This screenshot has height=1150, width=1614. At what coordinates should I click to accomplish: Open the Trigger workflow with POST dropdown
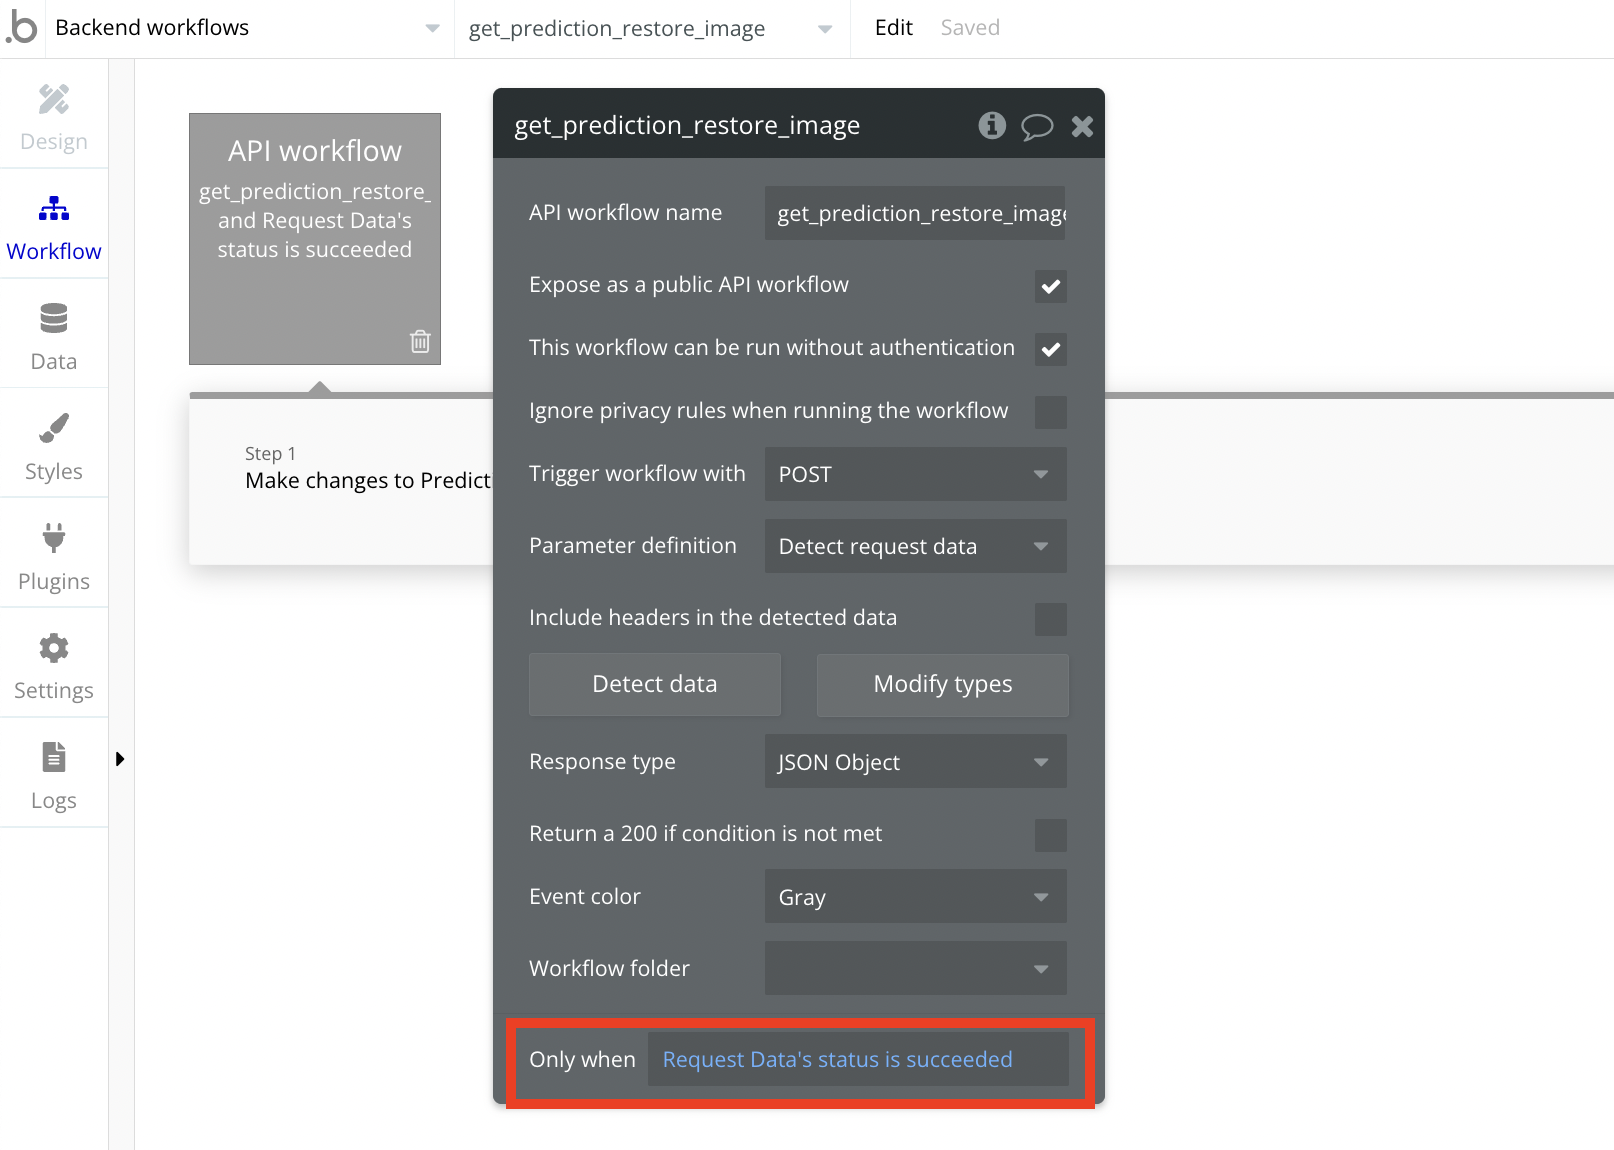pyautogui.click(x=915, y=474)
